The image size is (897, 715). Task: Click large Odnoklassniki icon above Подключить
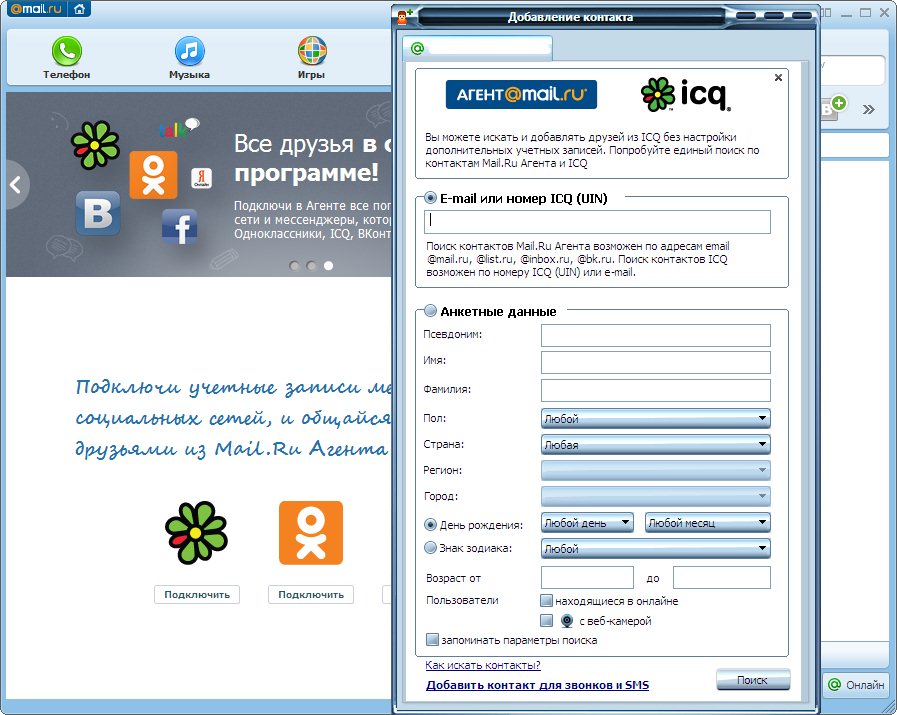(311, 533)
